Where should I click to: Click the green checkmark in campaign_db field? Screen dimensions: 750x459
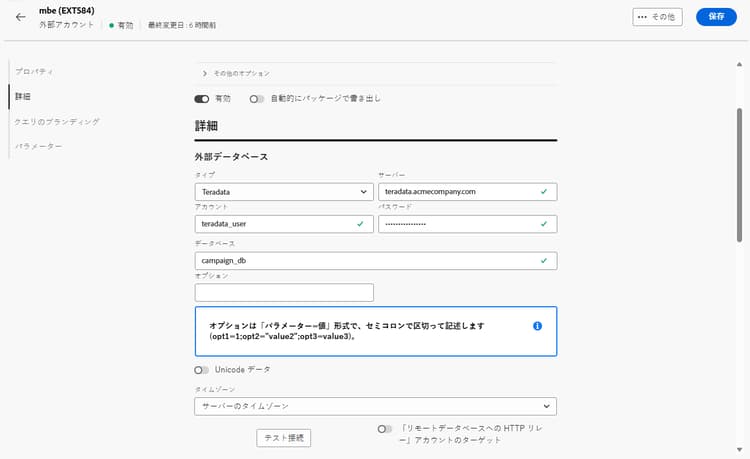[544, 261]
